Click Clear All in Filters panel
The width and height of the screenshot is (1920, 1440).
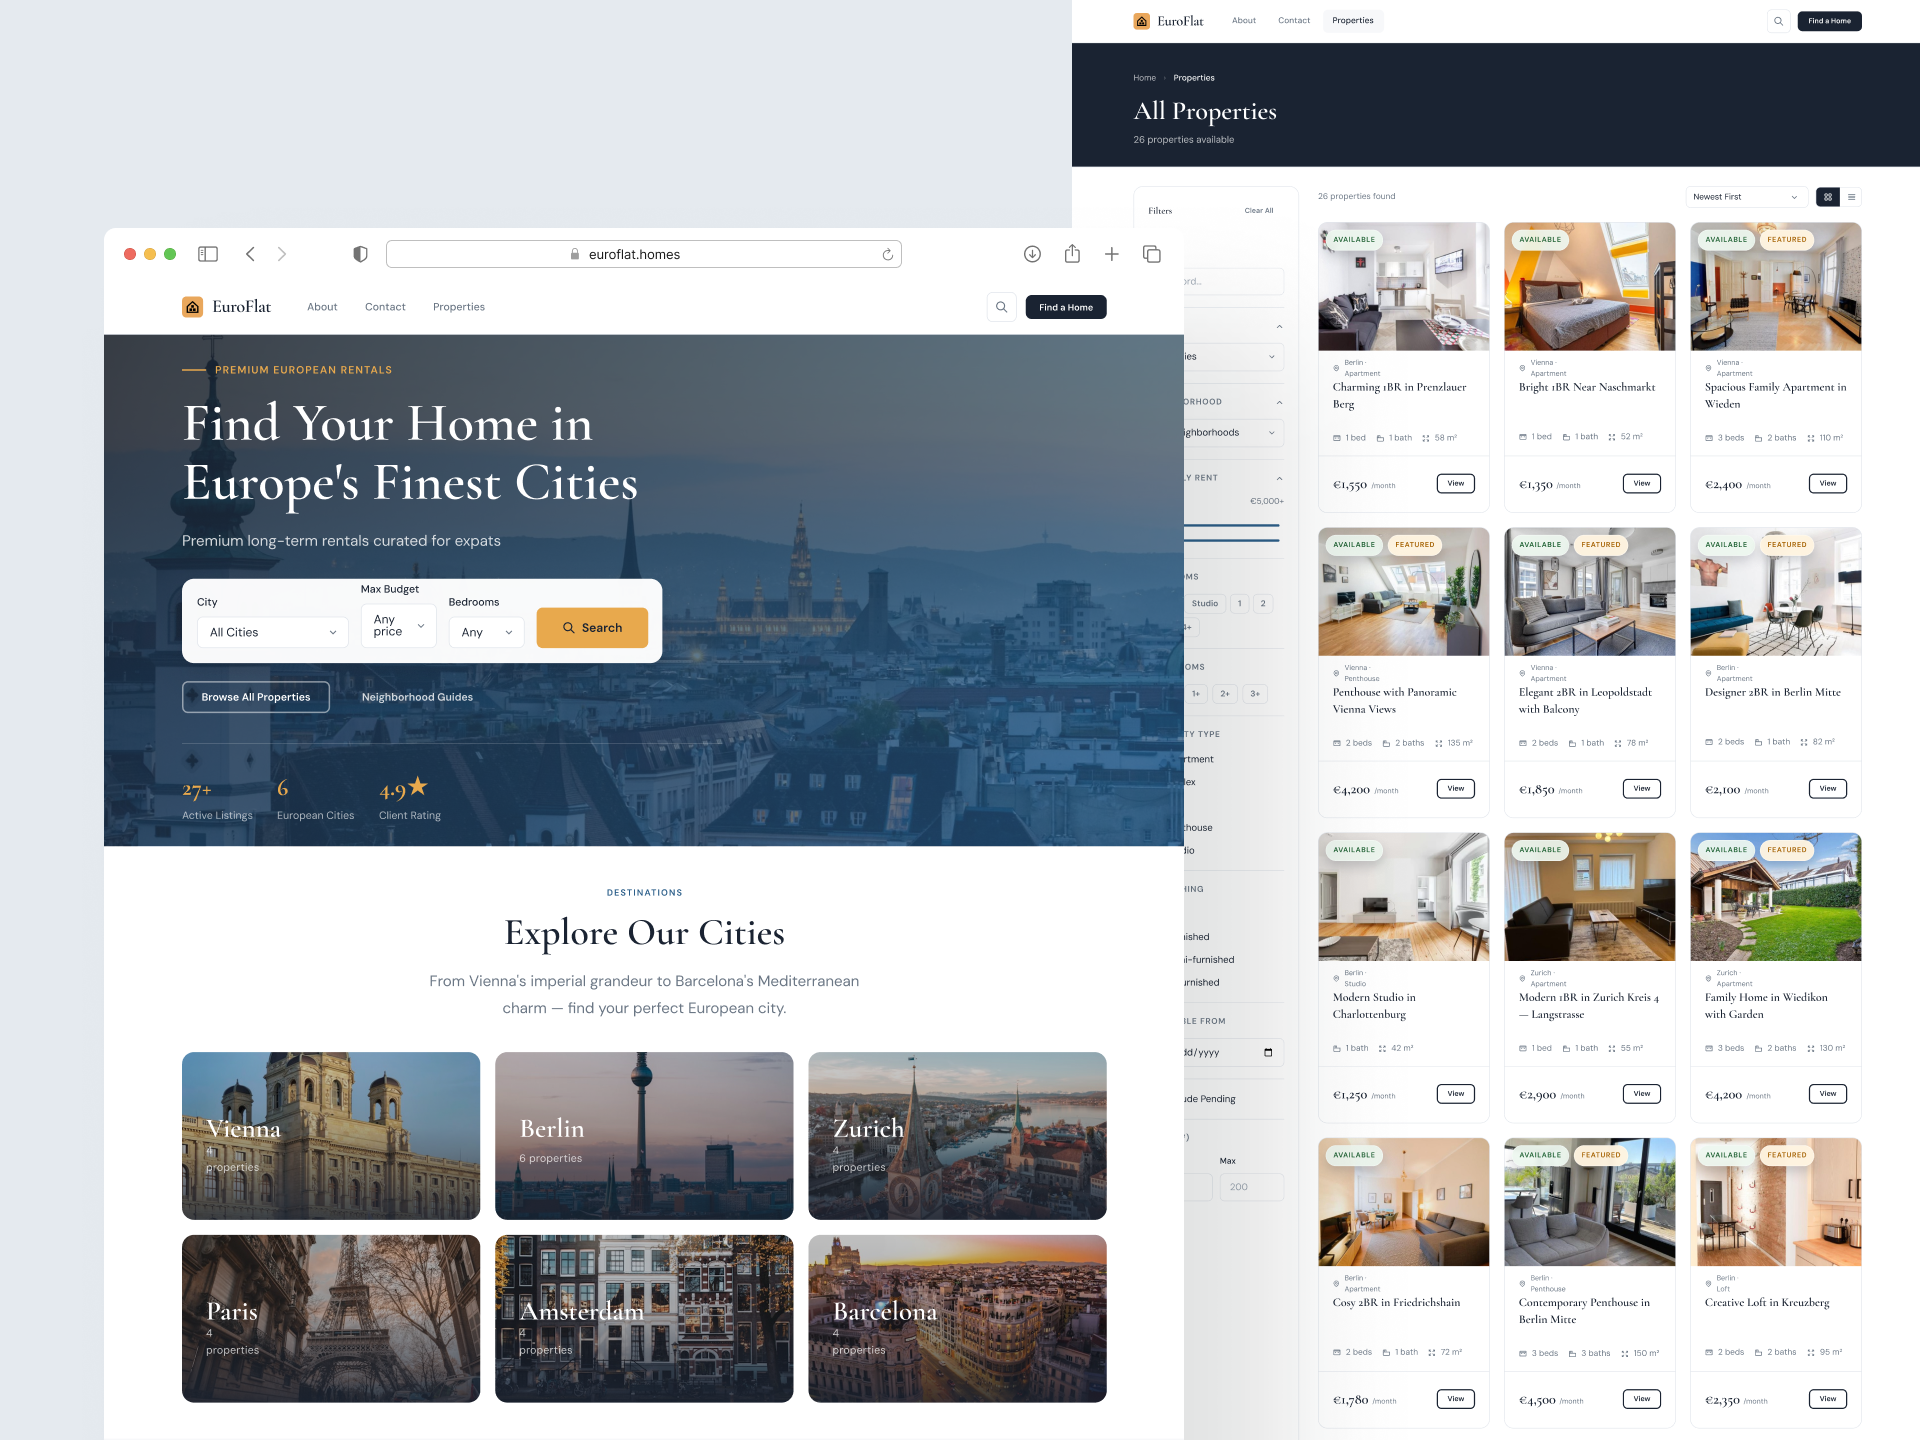(1259, 211)
